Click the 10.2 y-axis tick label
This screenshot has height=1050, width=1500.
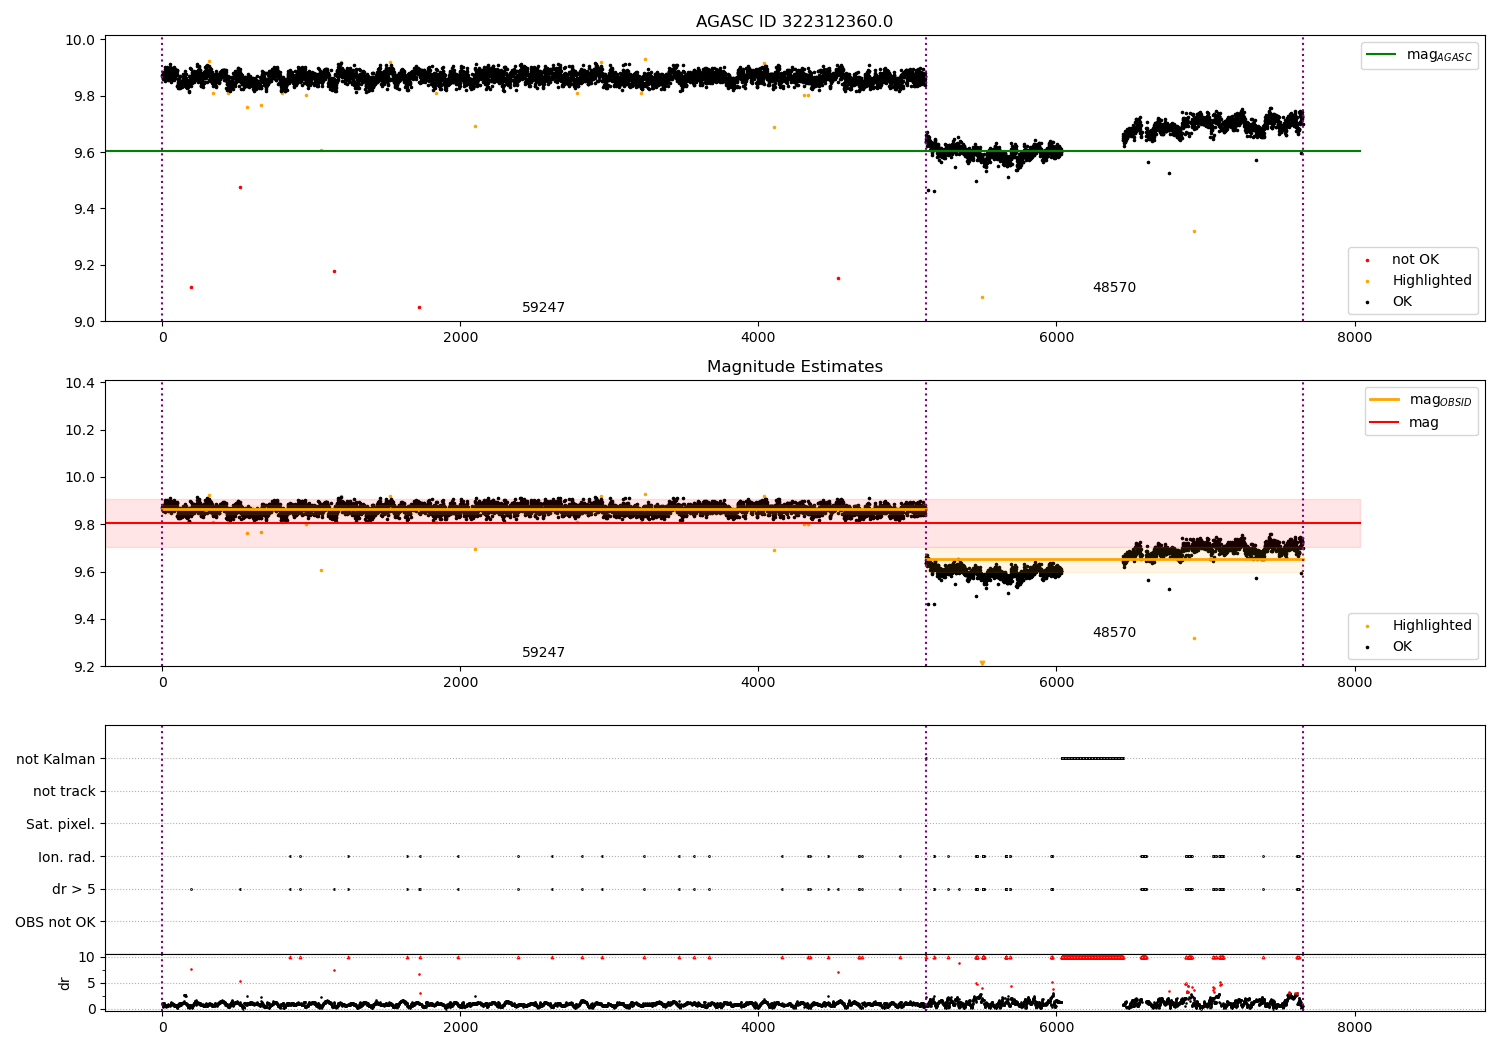[80, 431]
